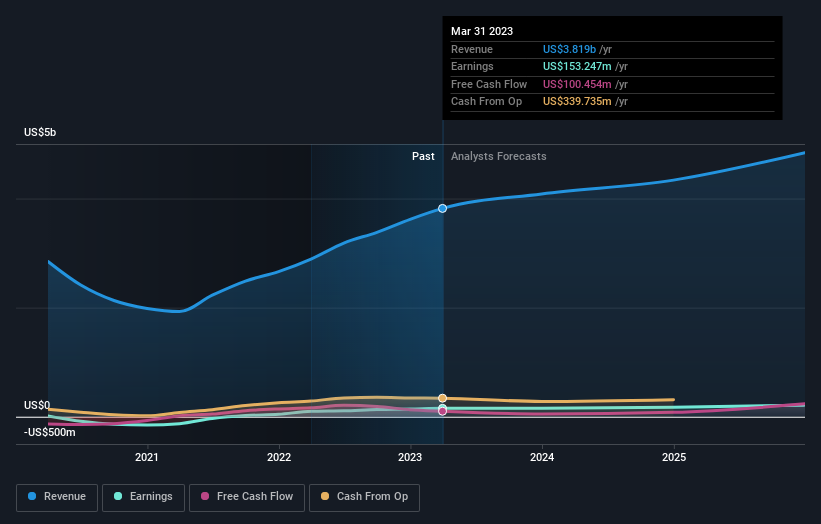The height and width of the screenshot is (524, 821).
Task: Click the blue Revenue data point marker
Action: pos(442,208)
